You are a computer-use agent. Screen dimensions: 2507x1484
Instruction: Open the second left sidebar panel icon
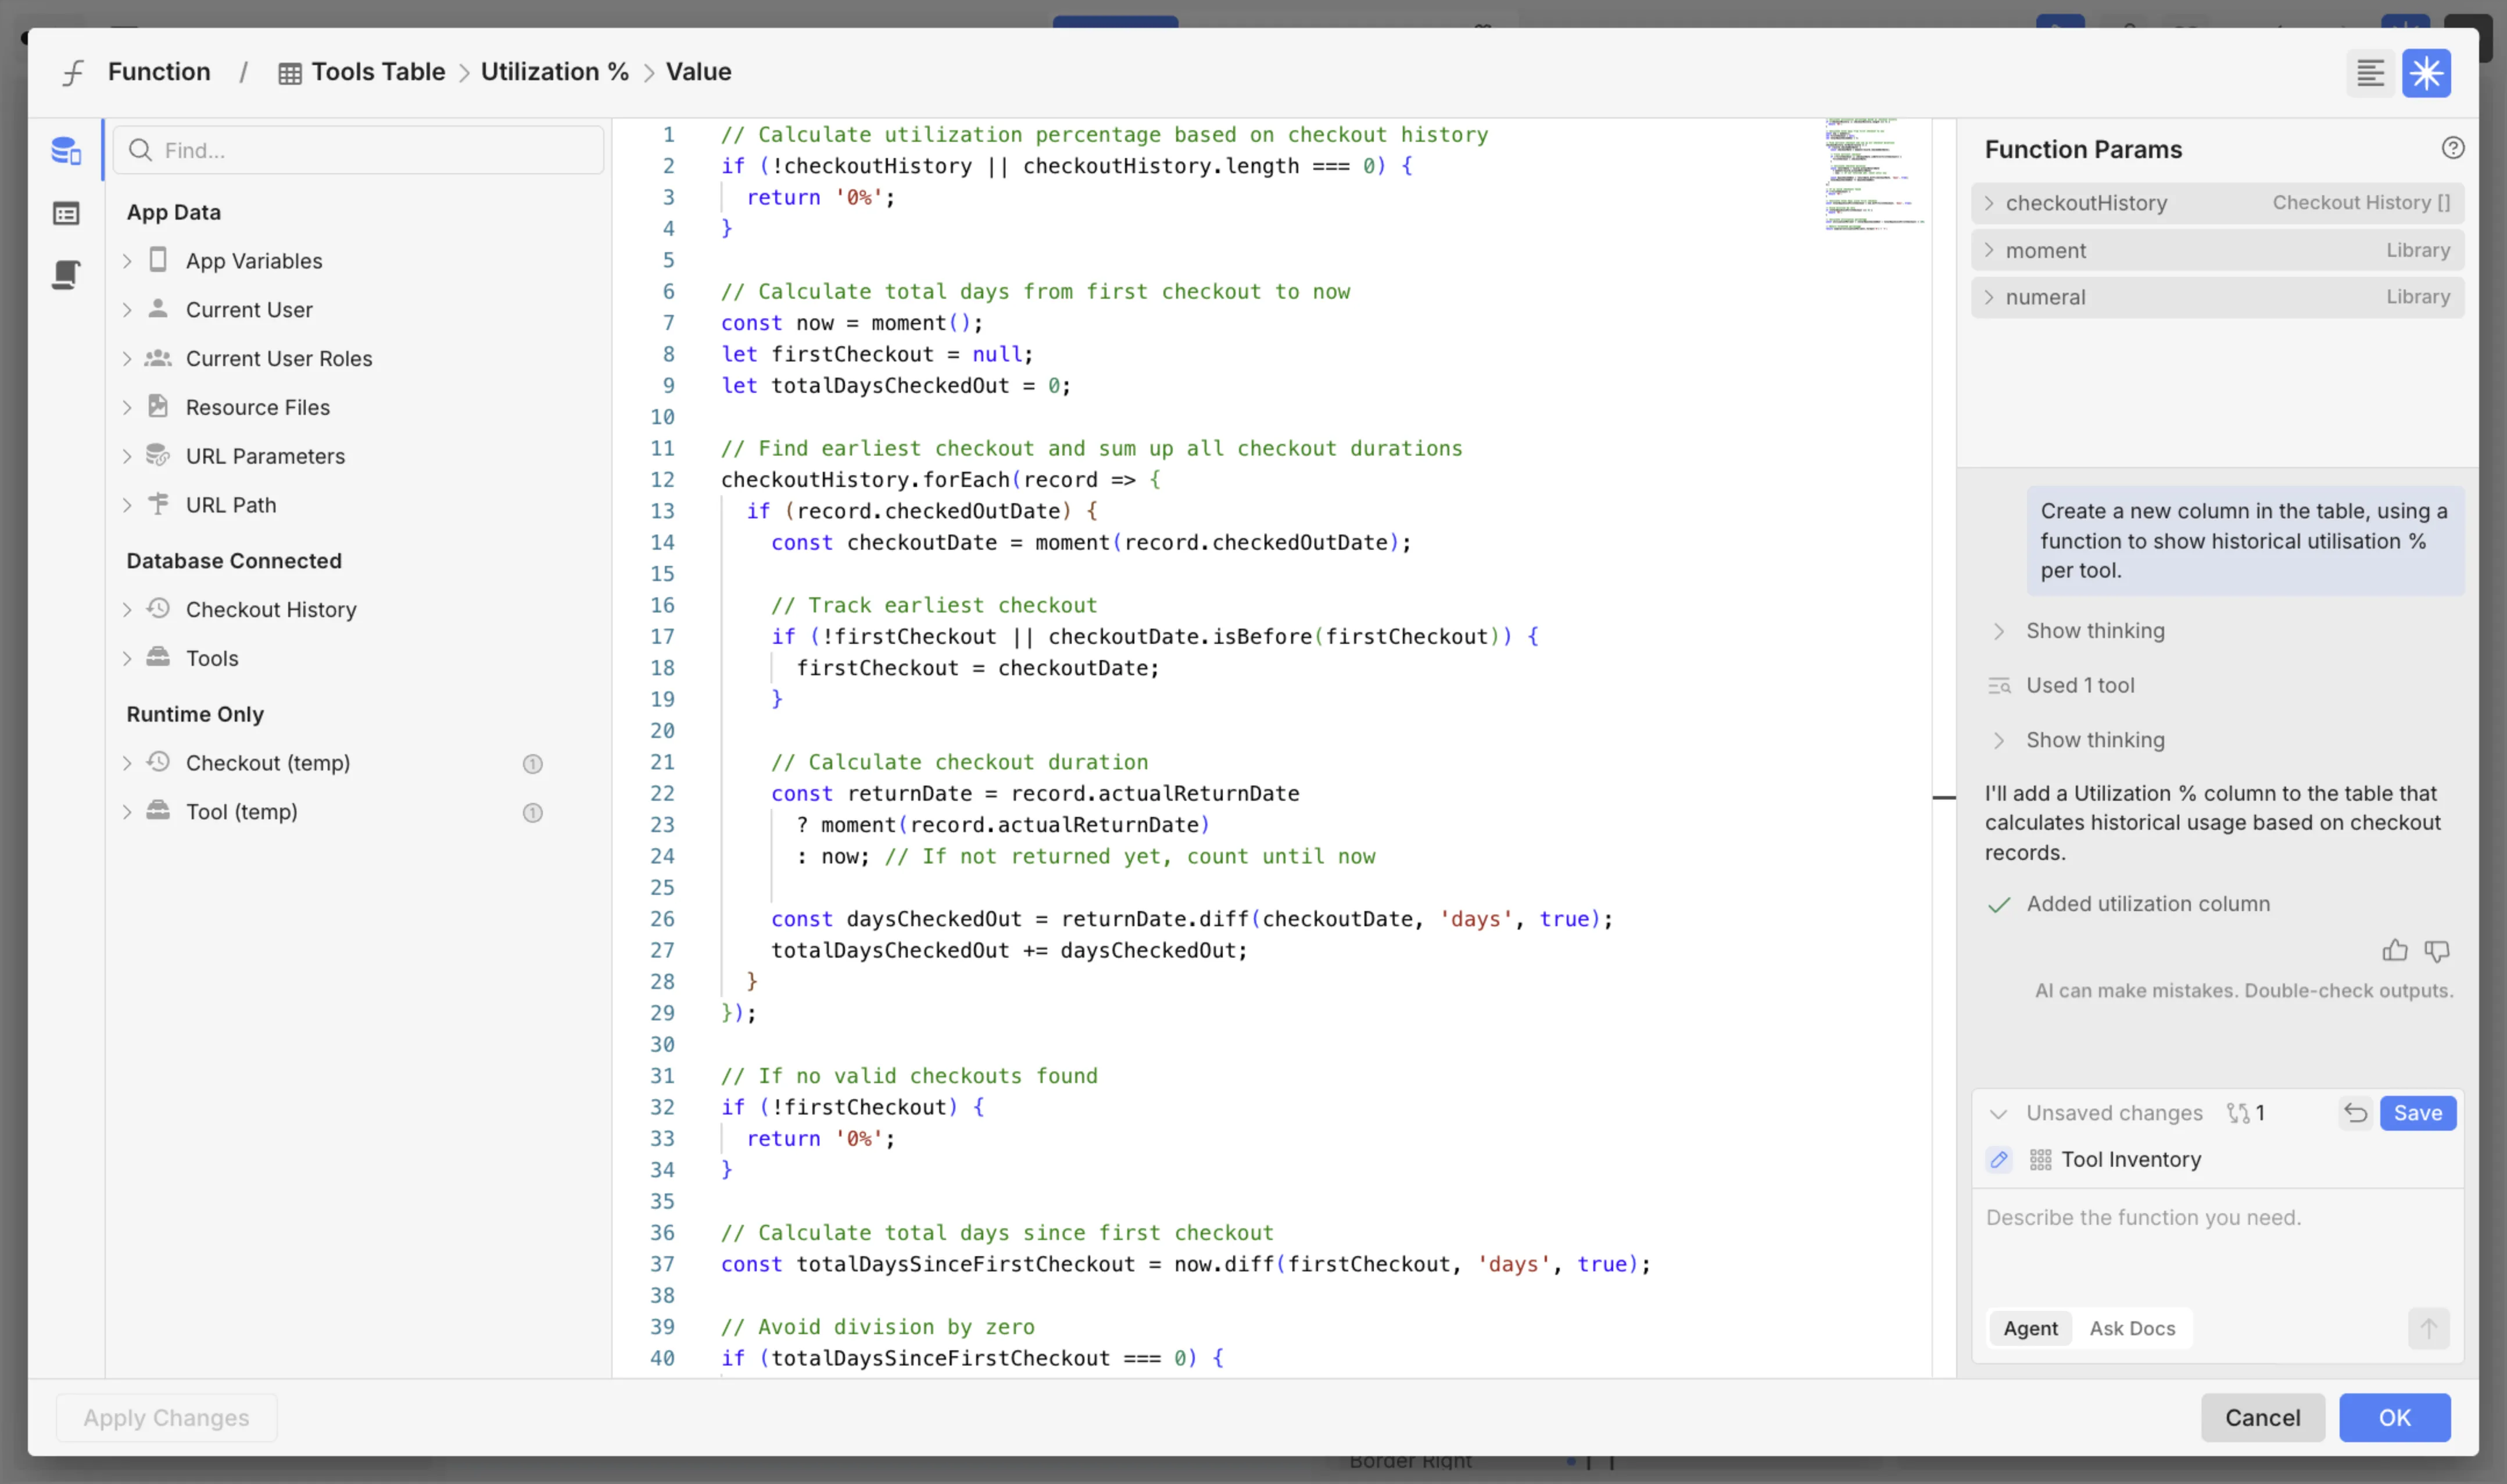tap(66, 213)
